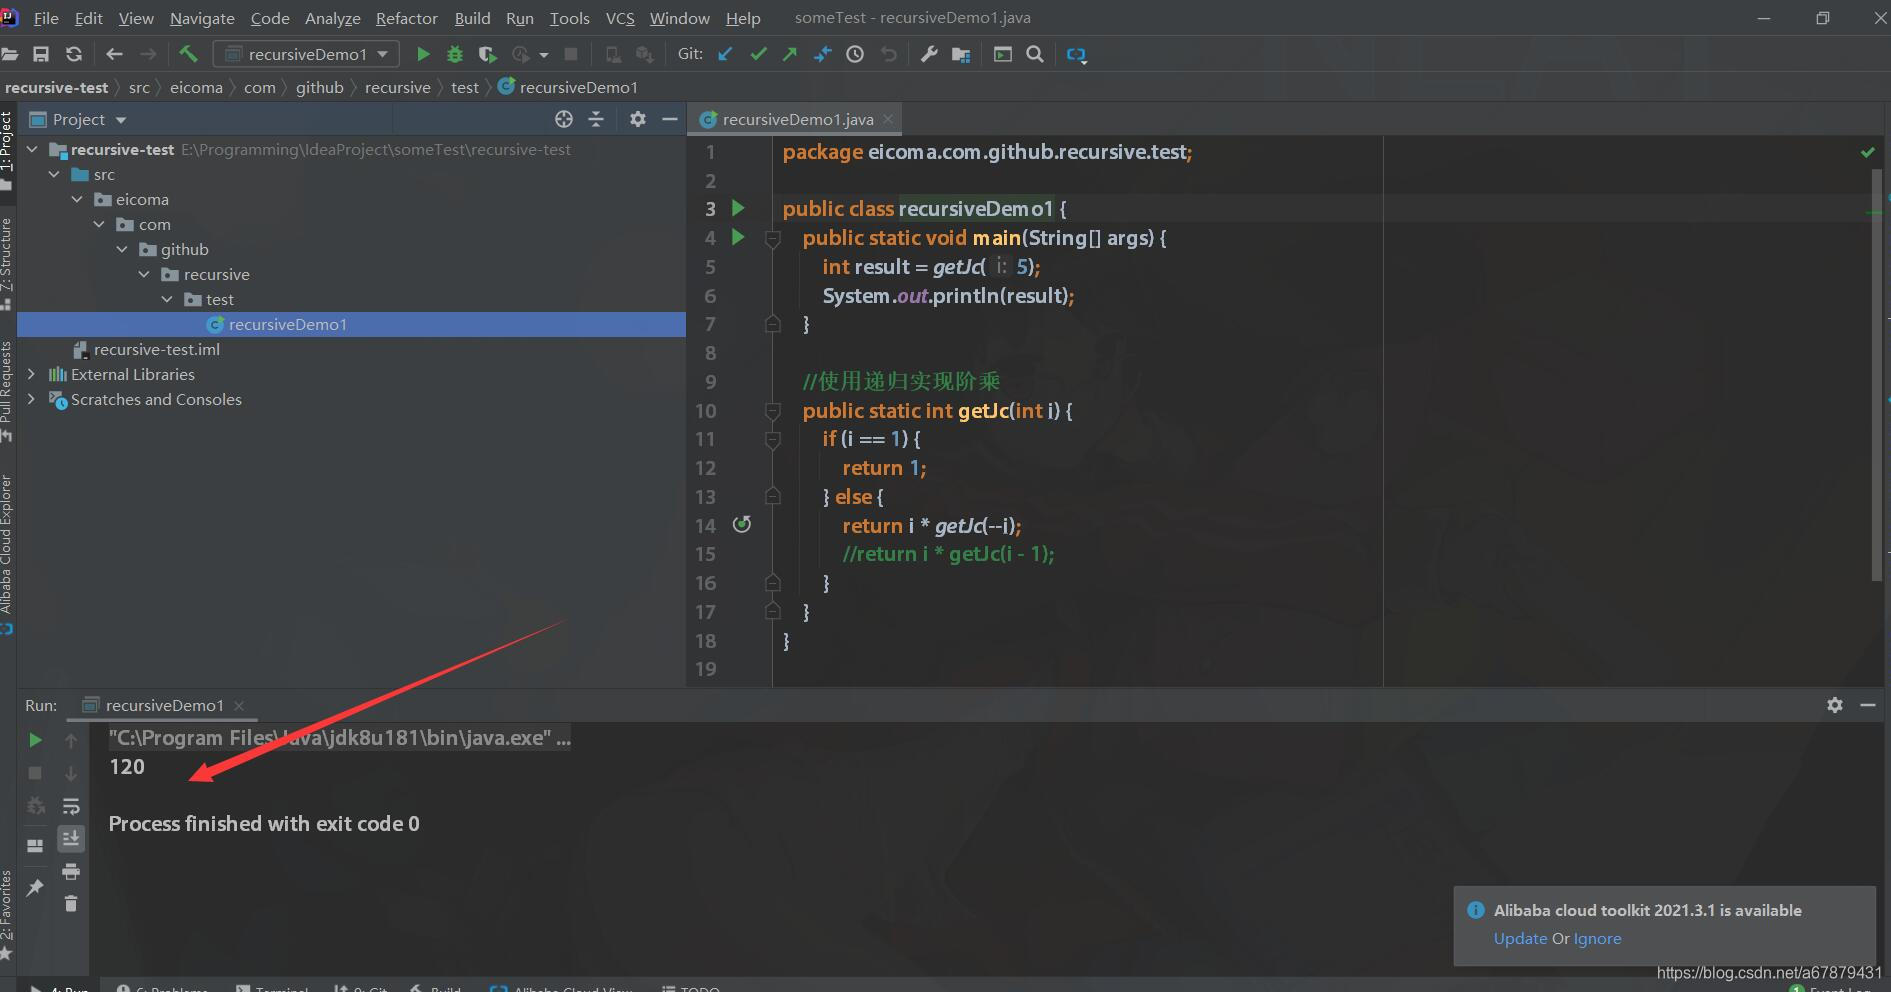Expand the External Libraries node
Image resolution: width=1891 pixels, height=992 pixels.
(32, 374)
